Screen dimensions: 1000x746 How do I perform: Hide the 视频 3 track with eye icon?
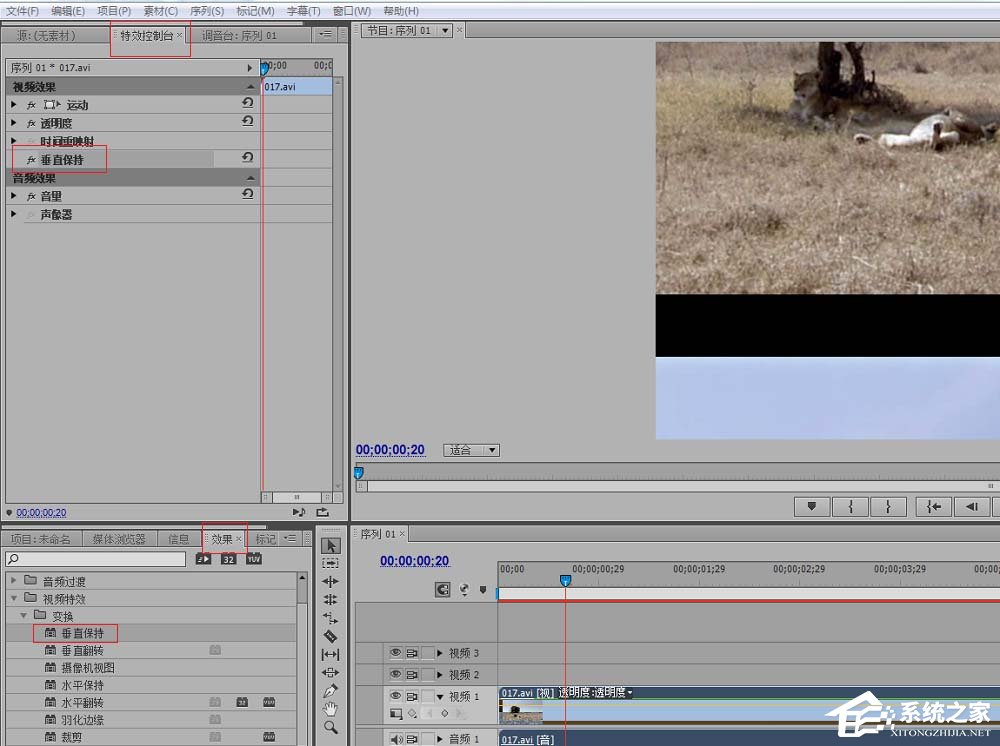point(395,653)
